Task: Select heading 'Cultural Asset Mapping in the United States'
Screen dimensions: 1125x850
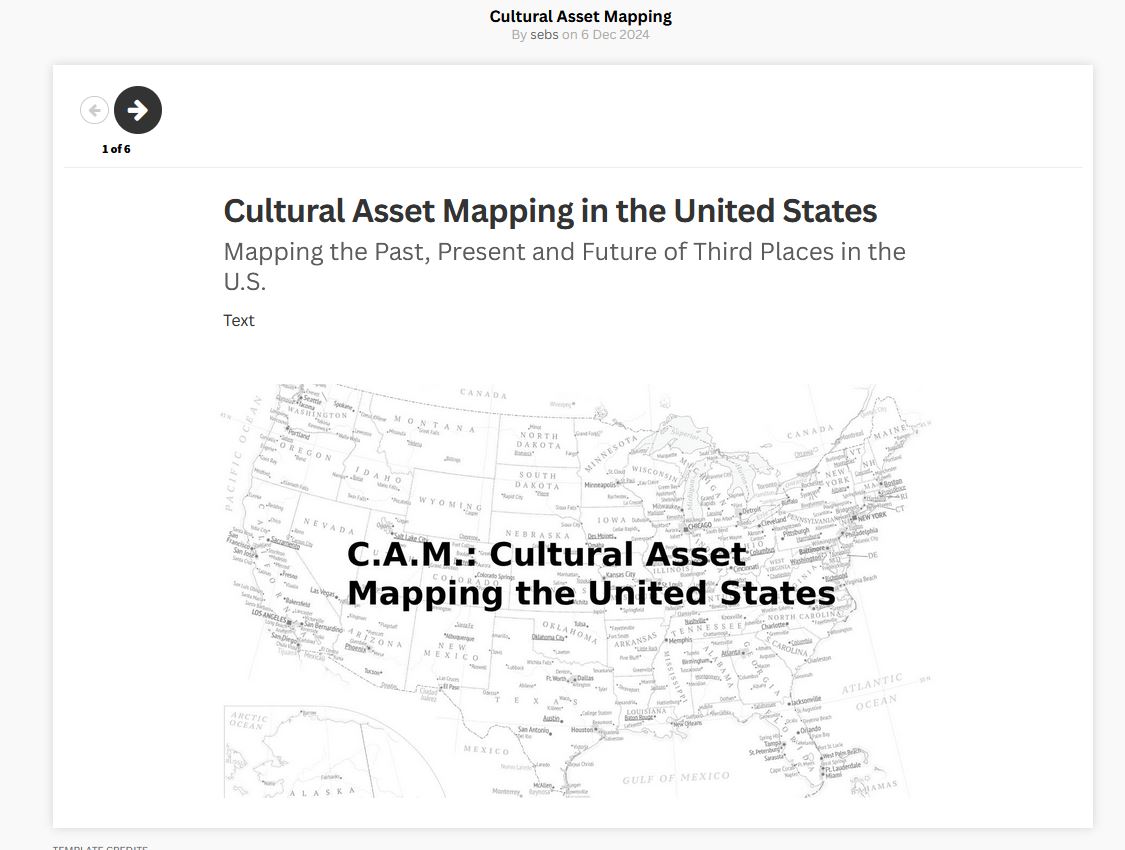Action: coord(550,211)
